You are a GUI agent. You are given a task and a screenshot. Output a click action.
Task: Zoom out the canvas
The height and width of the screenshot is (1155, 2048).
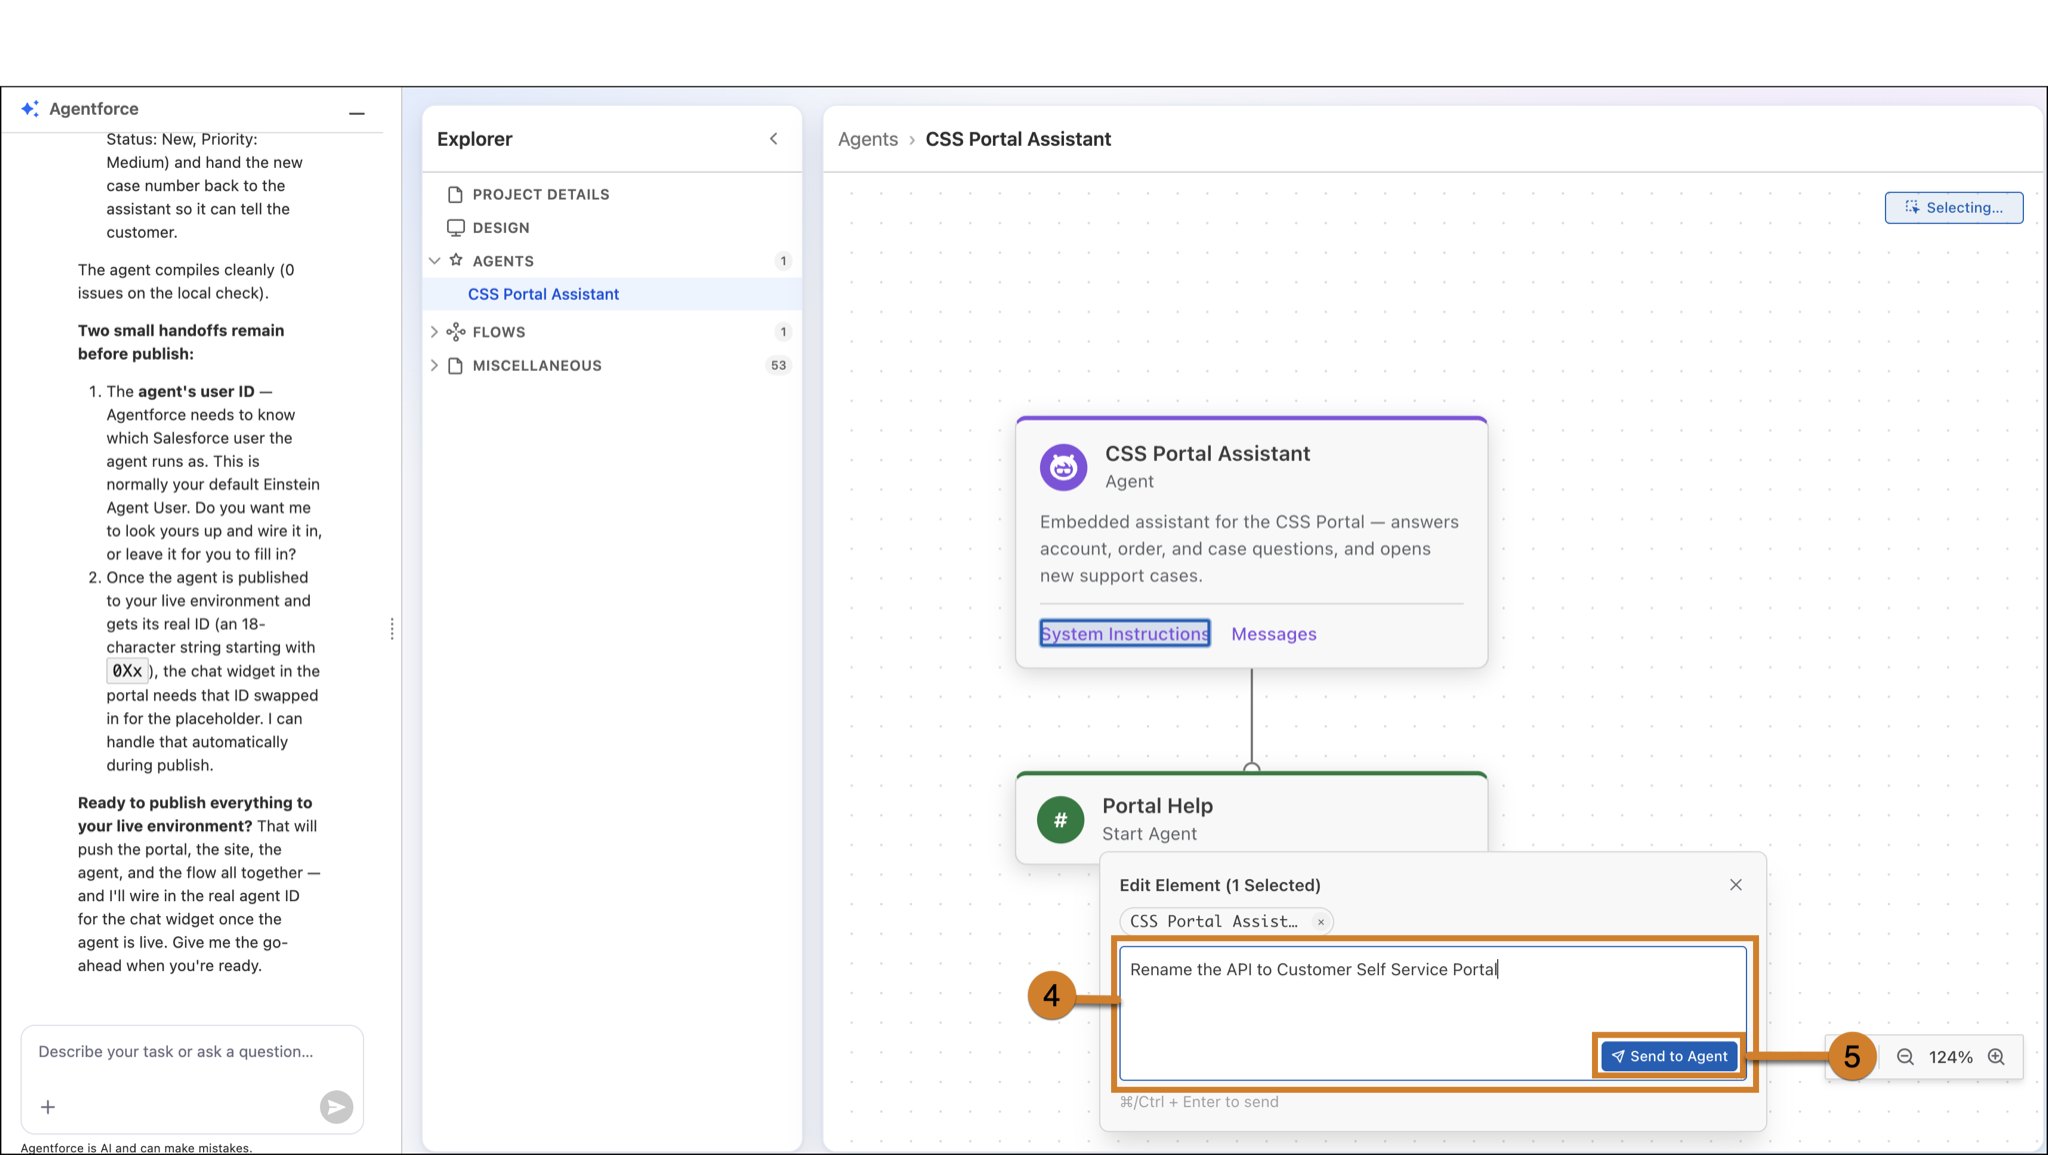(1905, 1057)
